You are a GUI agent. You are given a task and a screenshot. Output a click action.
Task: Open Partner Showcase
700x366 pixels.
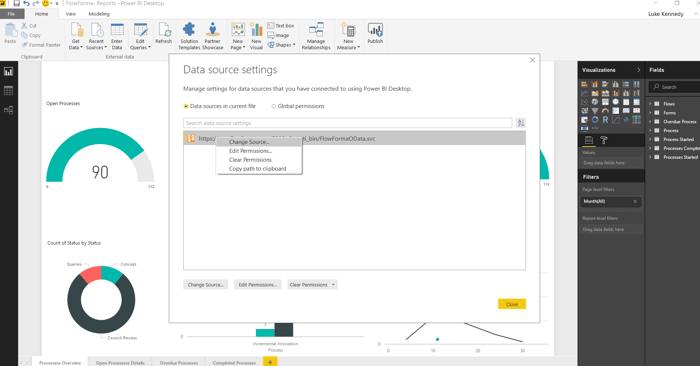click(212, 36)
